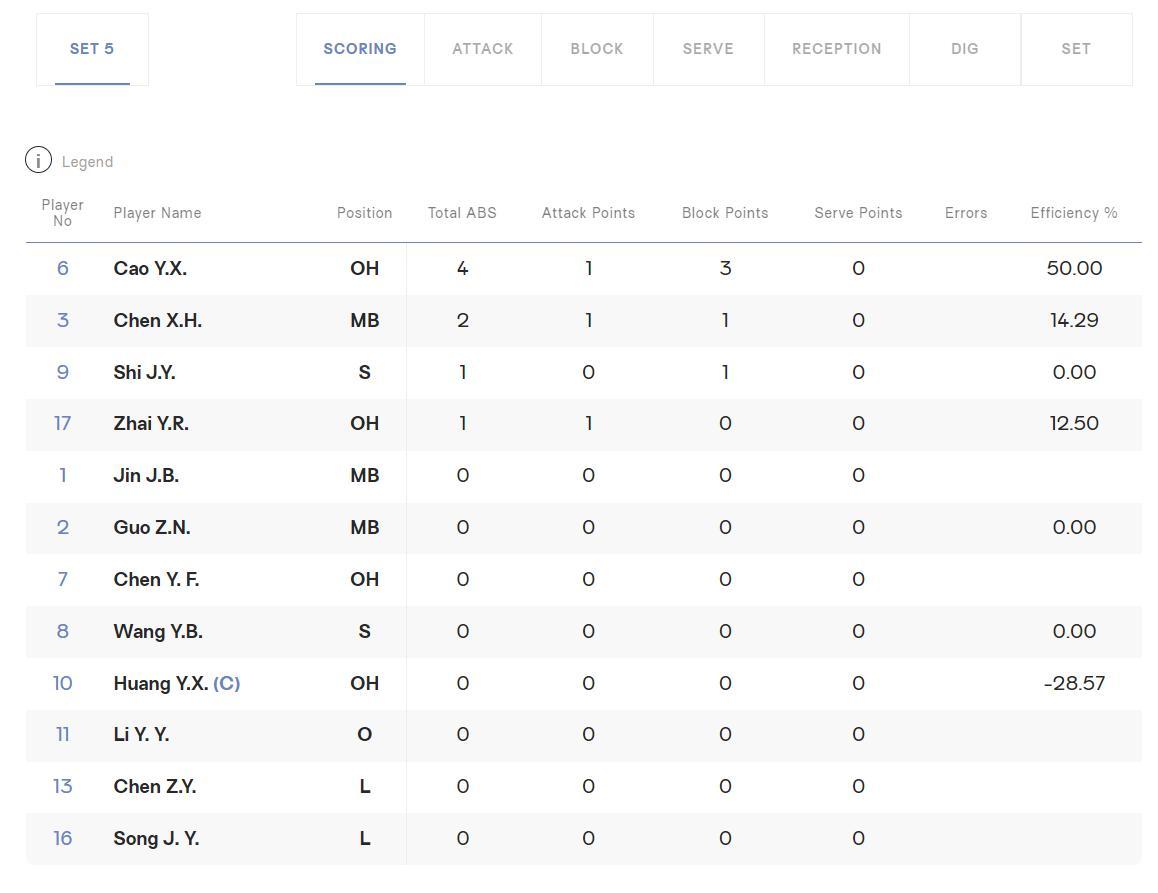Open the RECEPTION tab

(836, 49)
